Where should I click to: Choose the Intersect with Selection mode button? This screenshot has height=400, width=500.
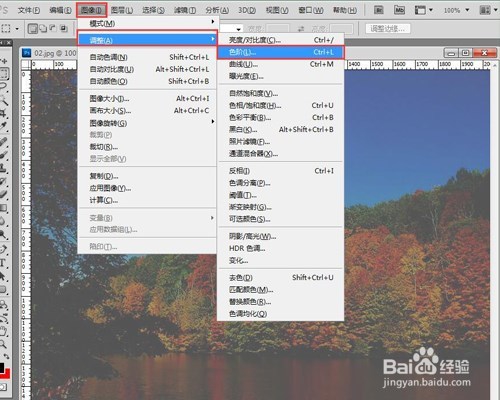(64, 29)
